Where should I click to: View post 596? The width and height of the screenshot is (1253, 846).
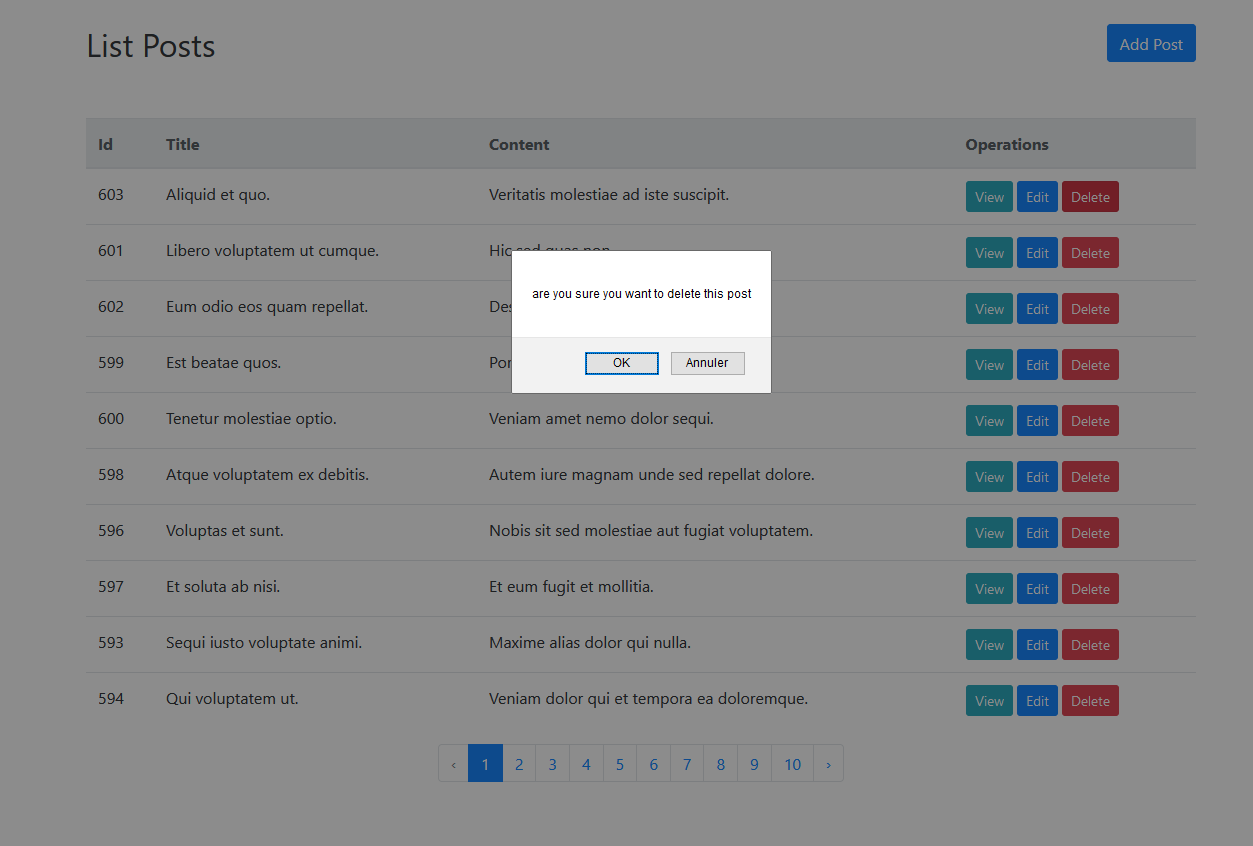click(x=989, y=533)
